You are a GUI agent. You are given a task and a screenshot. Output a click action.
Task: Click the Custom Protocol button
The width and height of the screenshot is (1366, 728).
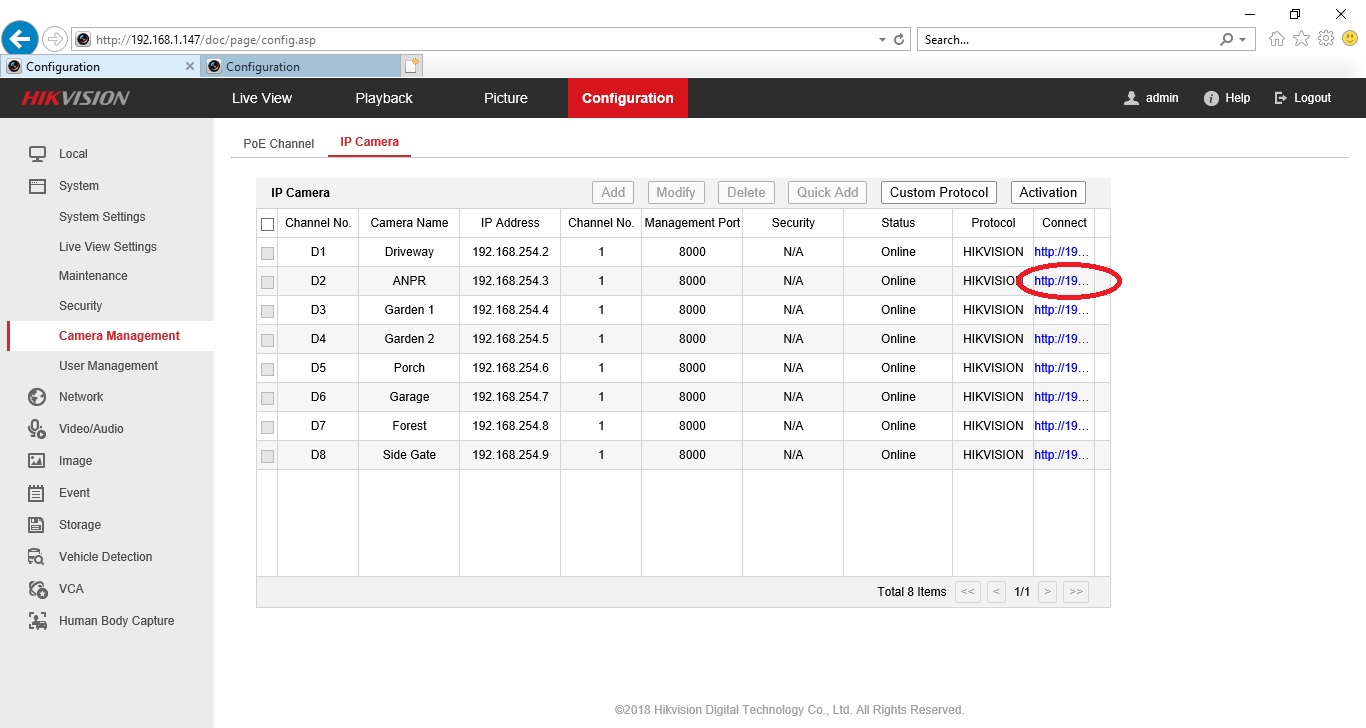click(x=938, y=193)
